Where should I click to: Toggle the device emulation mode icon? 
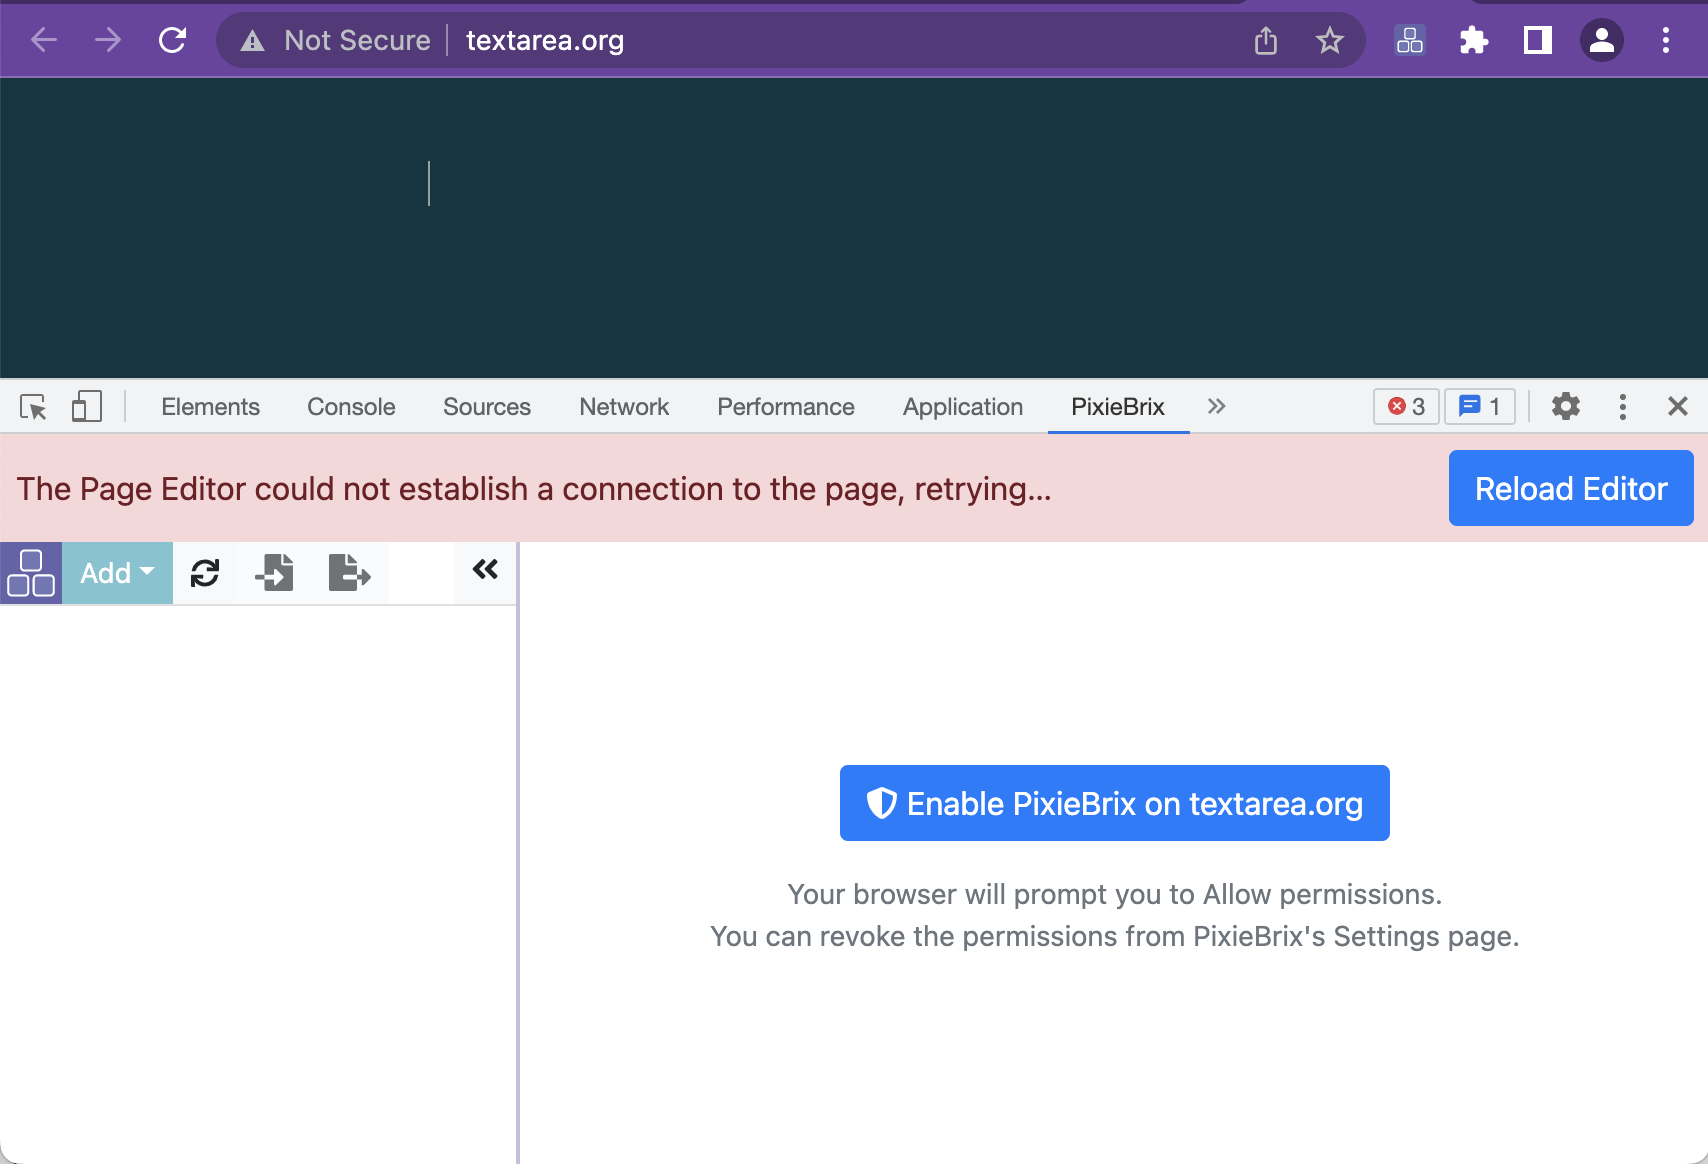click(x=86, y=406)
